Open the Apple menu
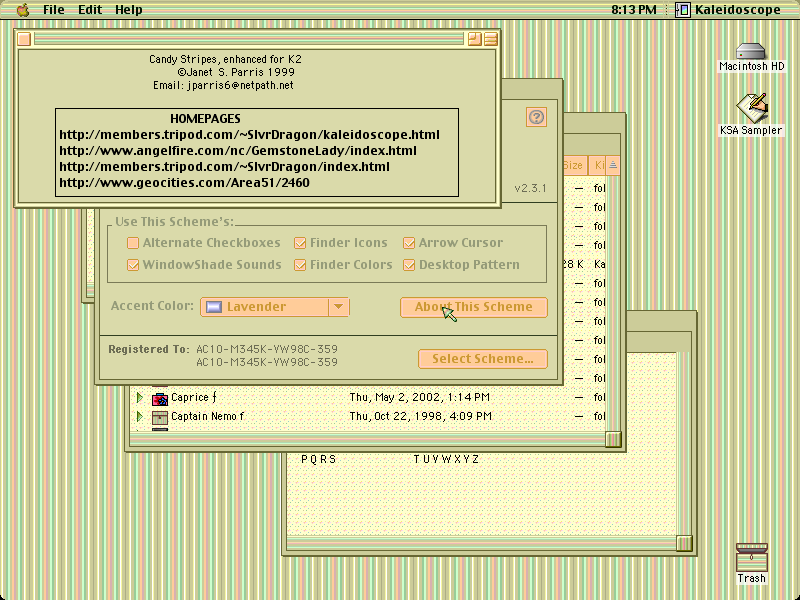 (23, 10)
